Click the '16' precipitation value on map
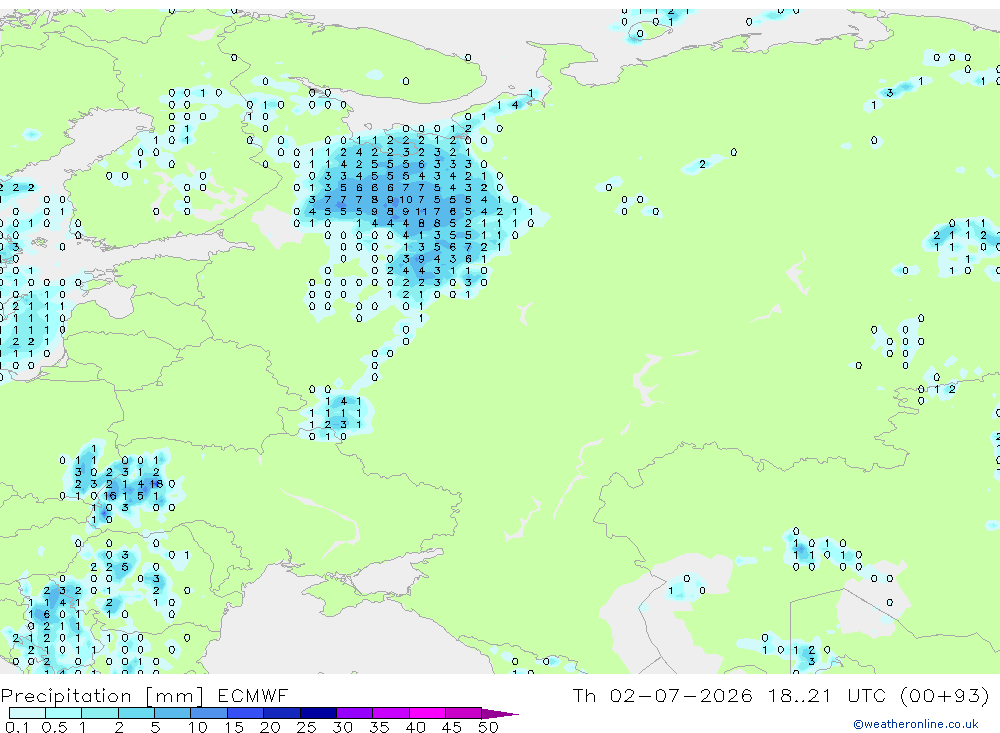This screenshot has width=1000, height=733. pos(110,496)
